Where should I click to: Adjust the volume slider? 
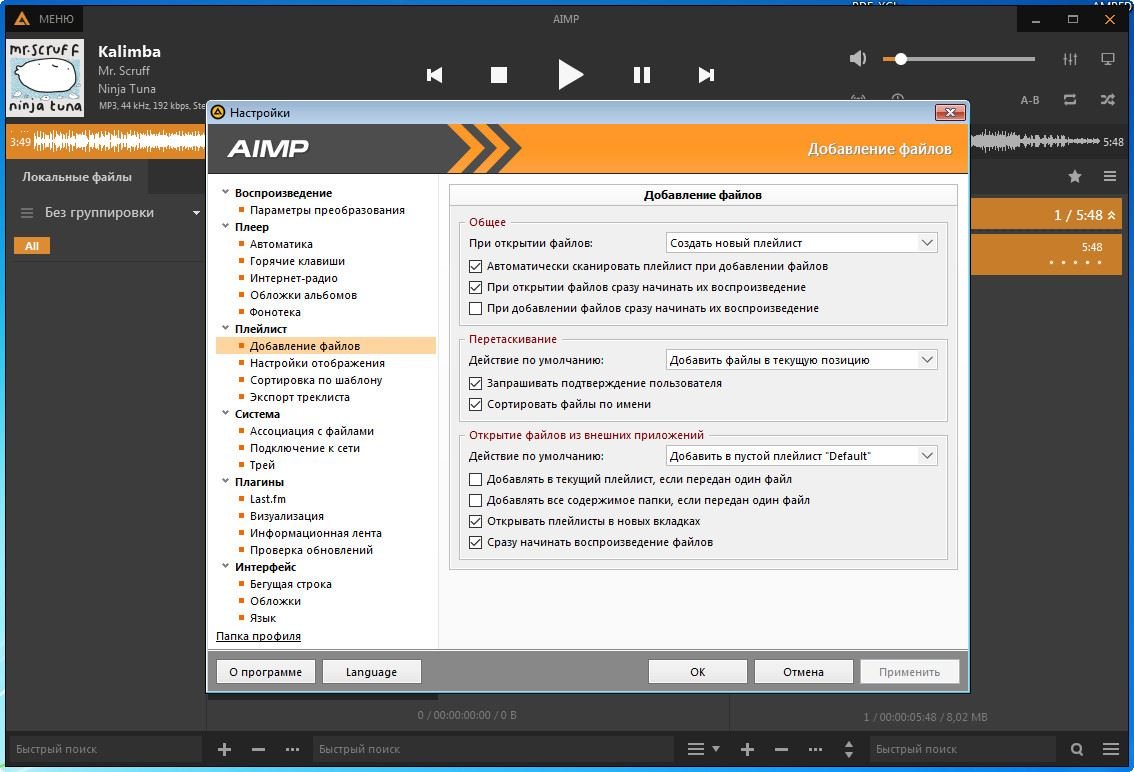click(x=958, y=59)
